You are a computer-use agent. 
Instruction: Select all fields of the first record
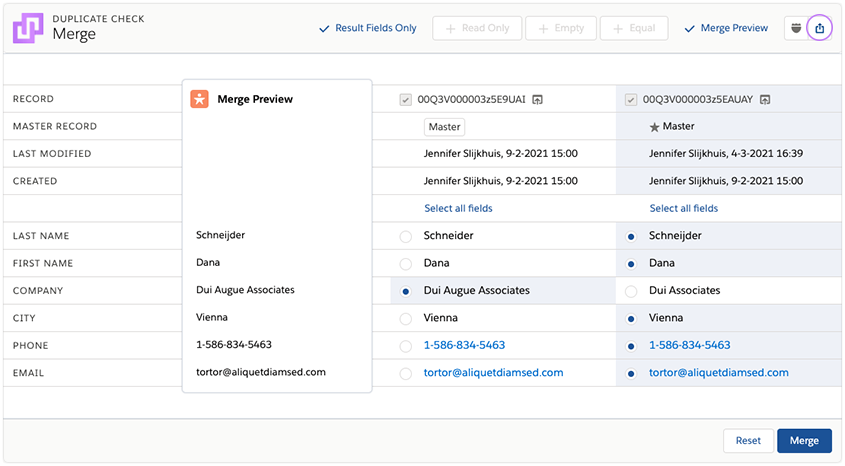point(458,208)
